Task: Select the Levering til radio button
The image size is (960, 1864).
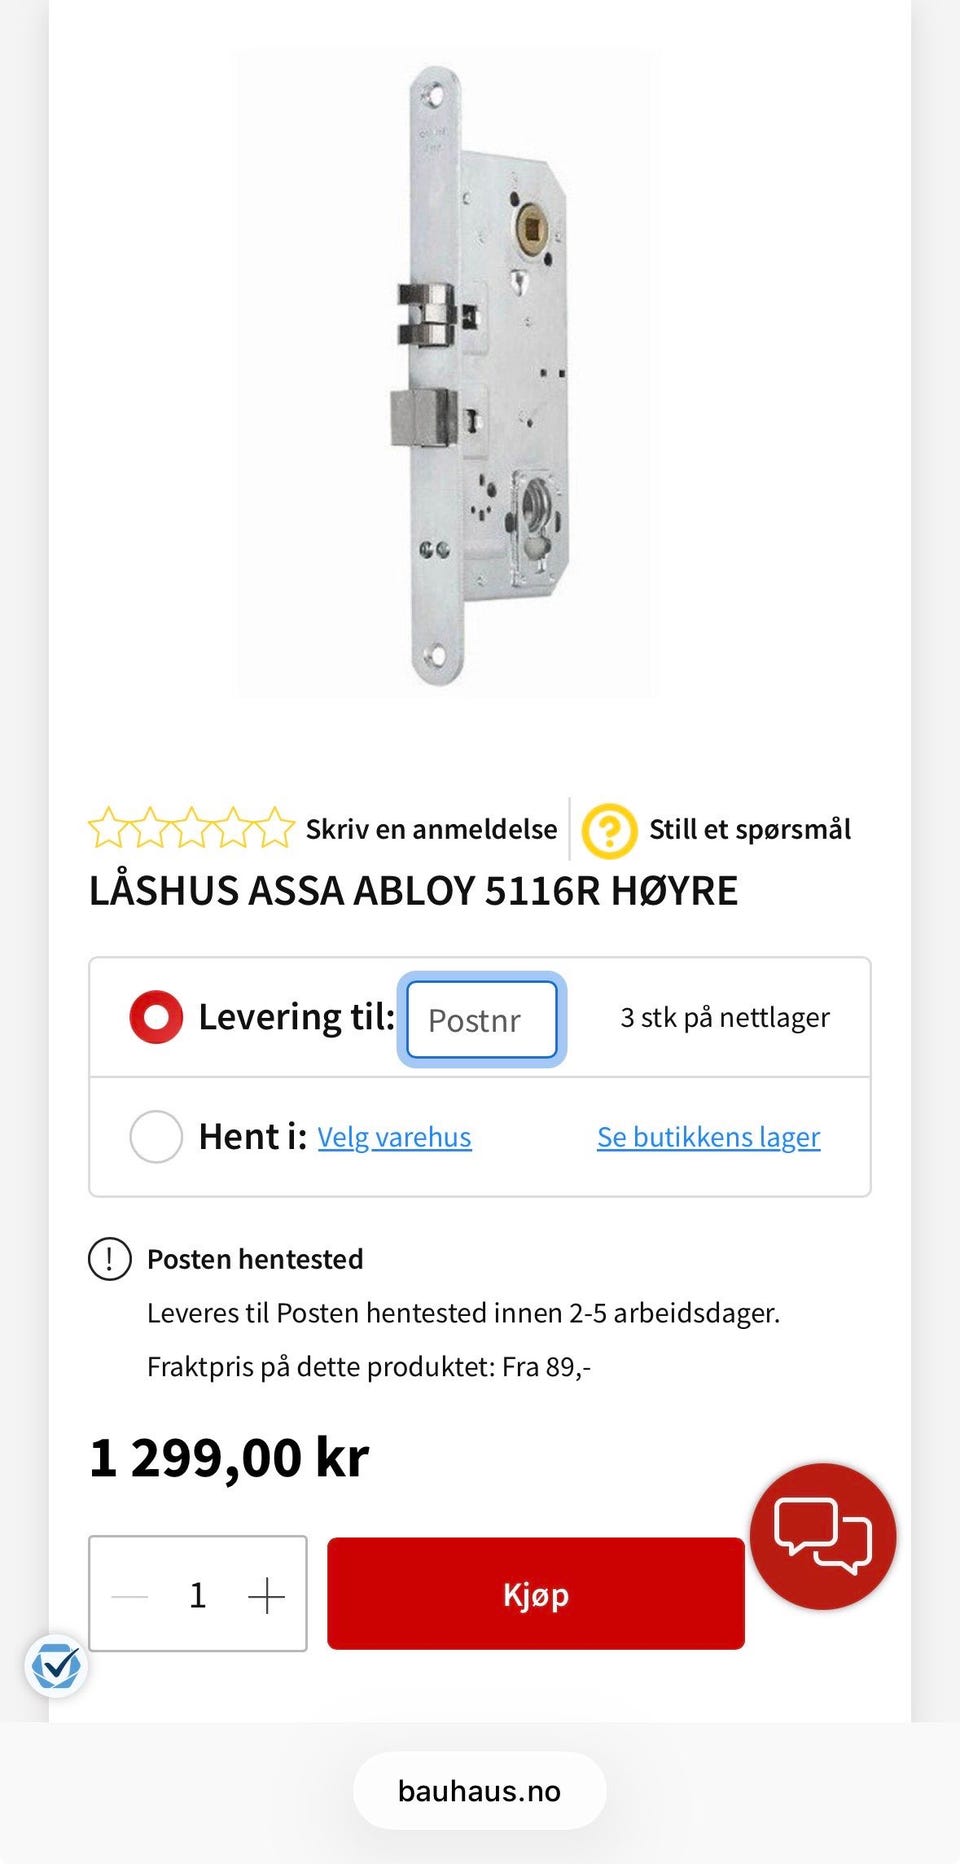Action: click(156, 1017)
